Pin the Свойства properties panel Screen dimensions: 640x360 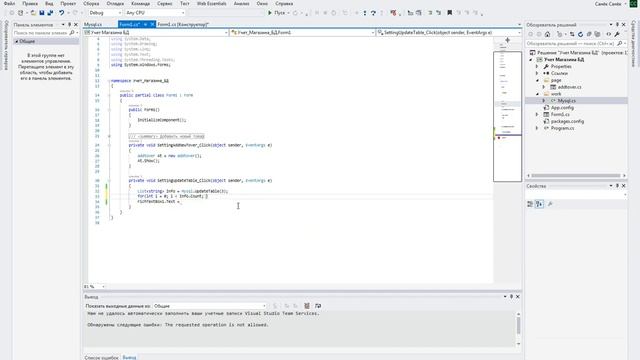tap(617, 186)
